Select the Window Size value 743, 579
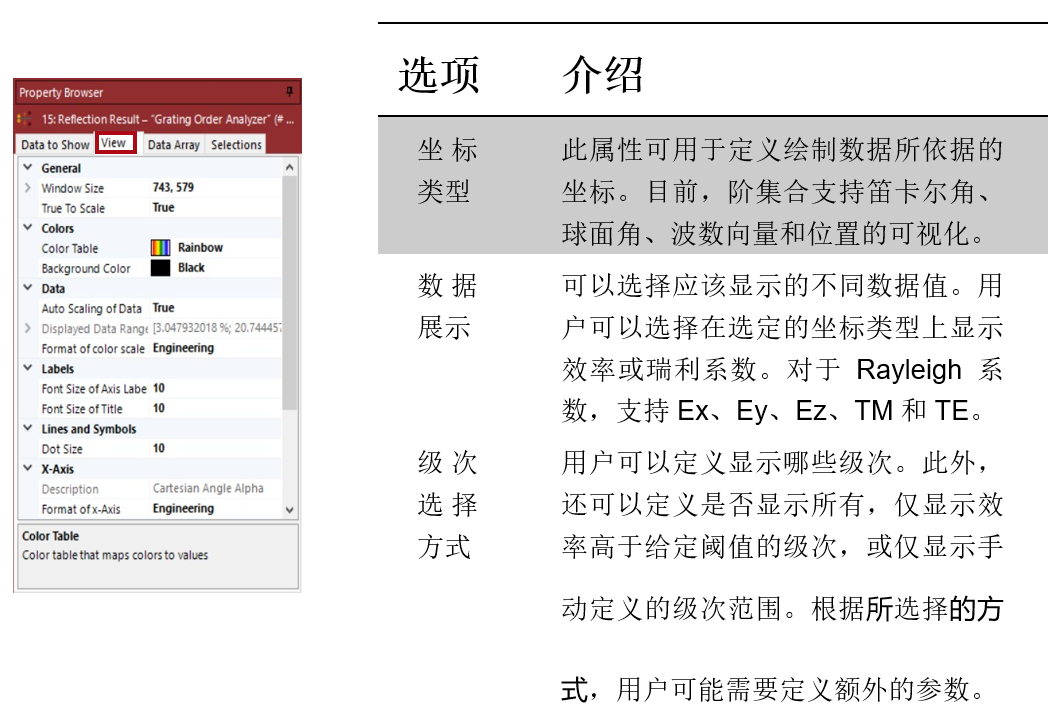 click(x=173, y=188)
